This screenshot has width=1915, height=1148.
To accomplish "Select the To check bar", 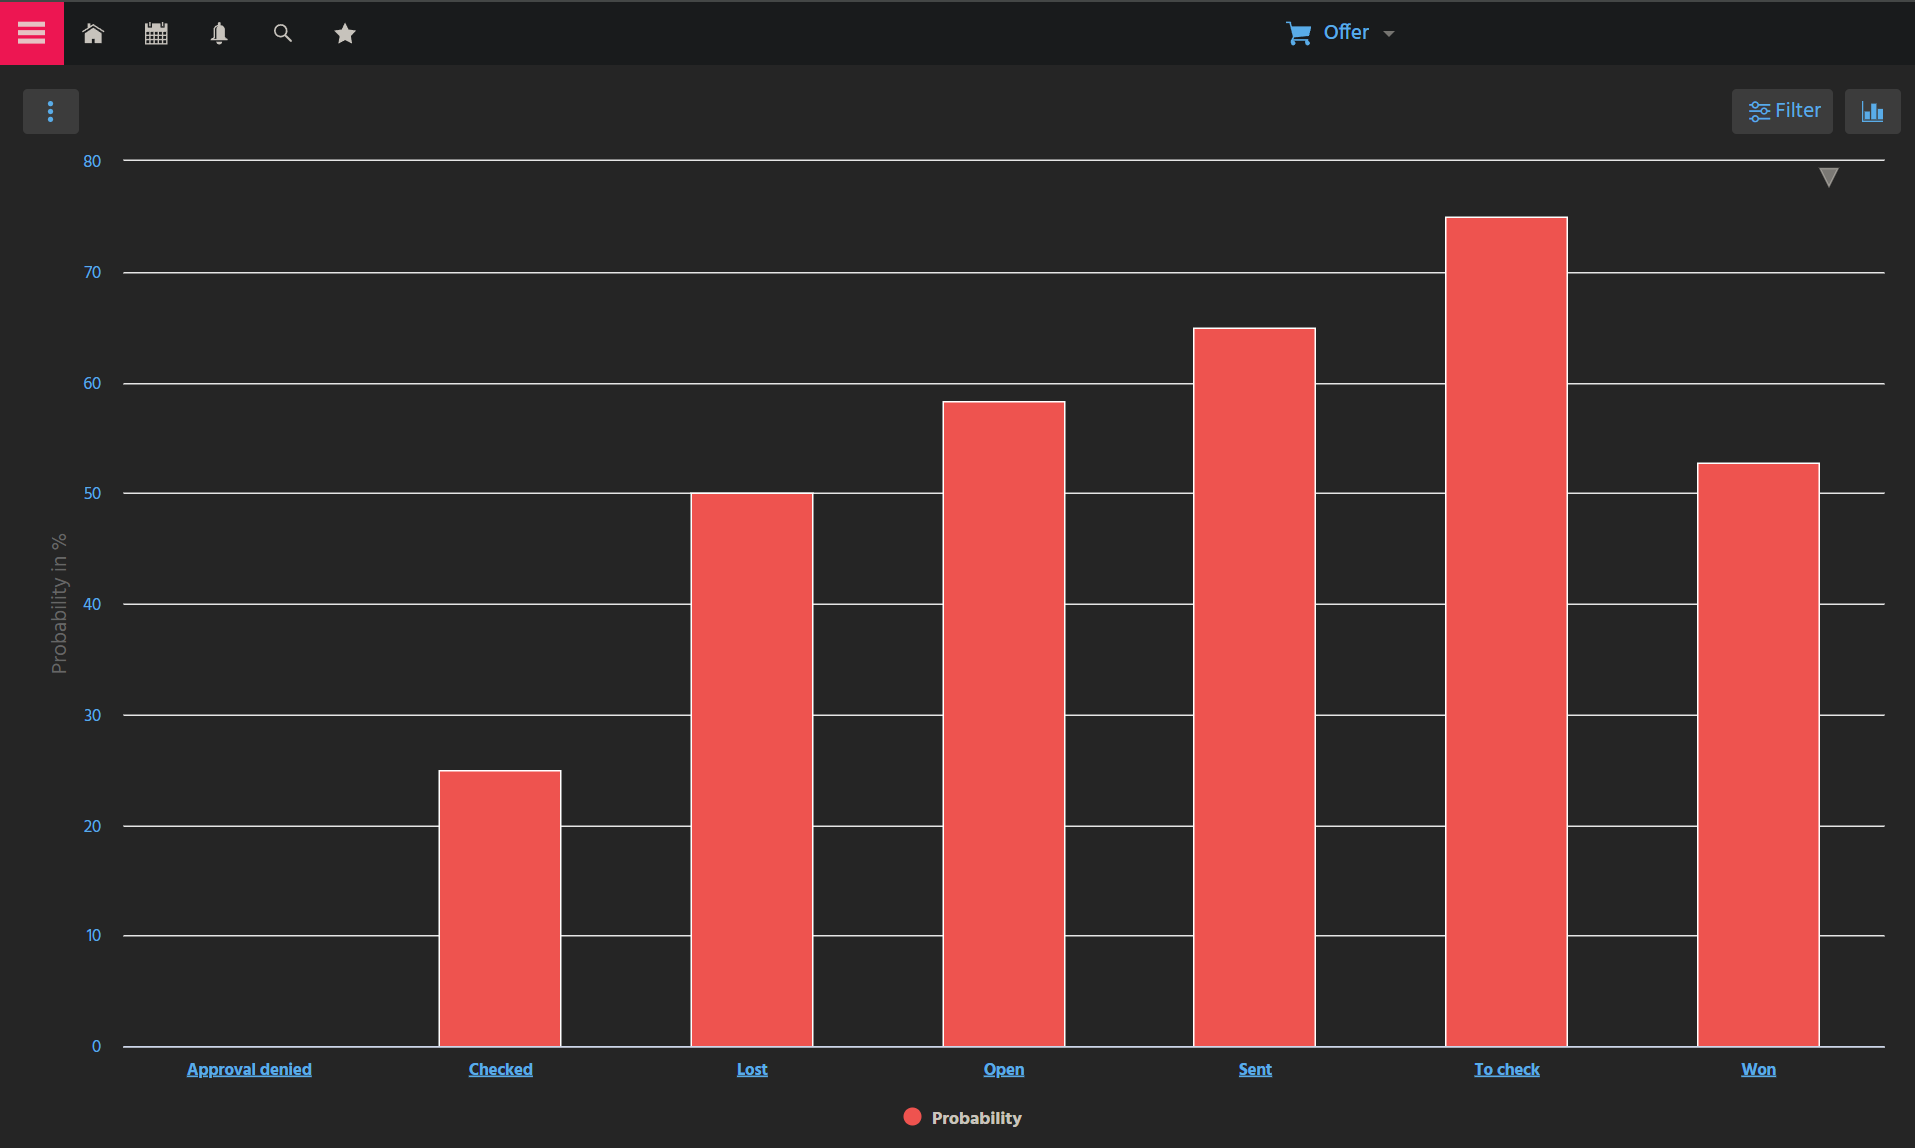I will point(1506,630).
